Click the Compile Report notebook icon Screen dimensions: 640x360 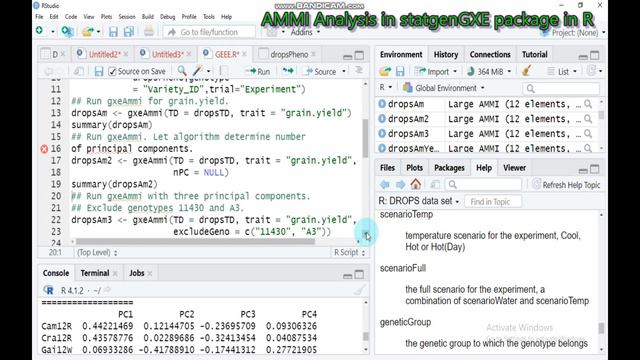click(x=224, y=71)
